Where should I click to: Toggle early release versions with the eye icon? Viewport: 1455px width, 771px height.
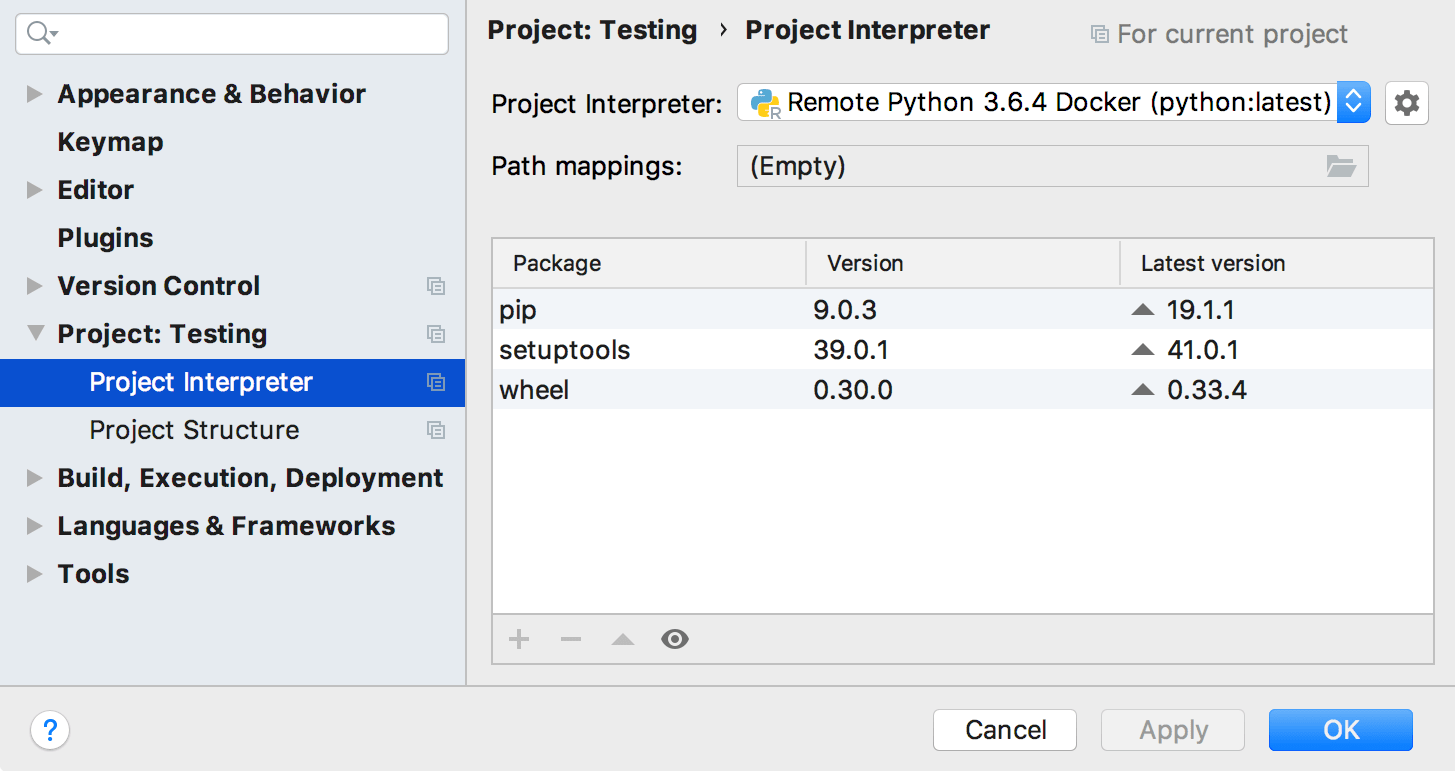coord(674,638)
